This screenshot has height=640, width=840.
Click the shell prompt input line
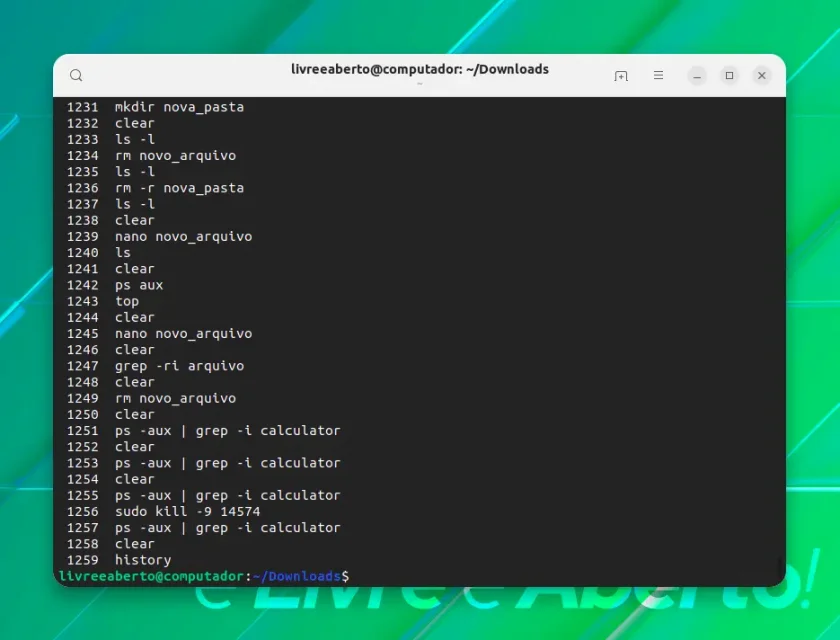pos(419,576)
